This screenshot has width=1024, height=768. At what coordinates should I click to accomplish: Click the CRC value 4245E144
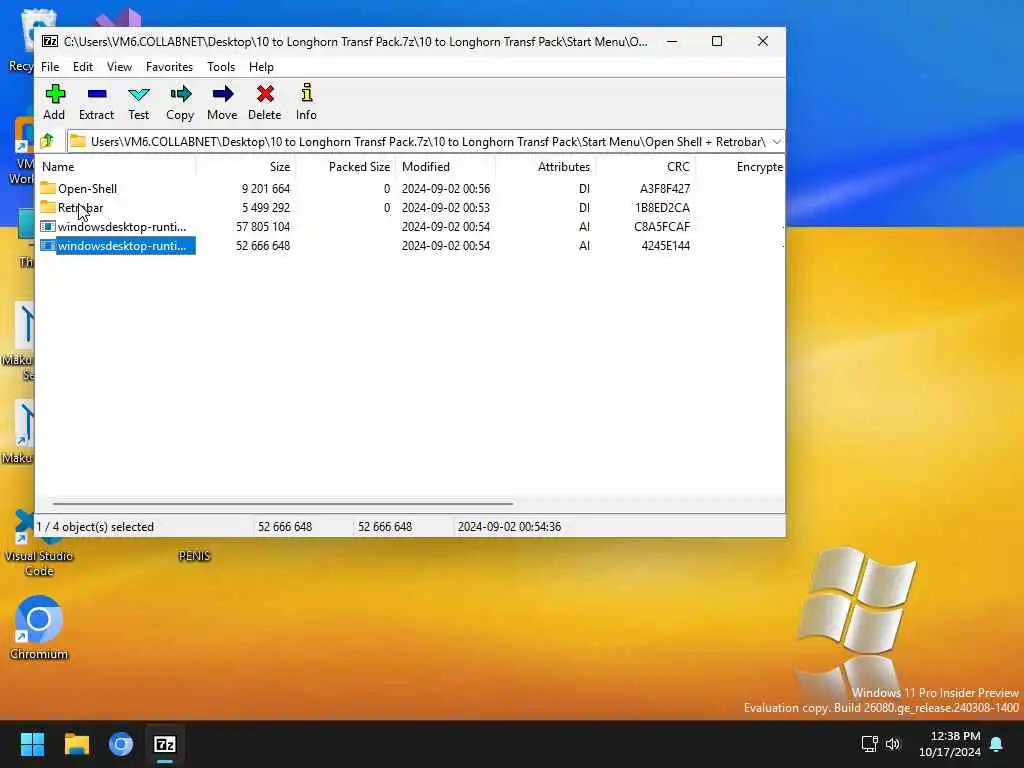[x=665, y=246]
